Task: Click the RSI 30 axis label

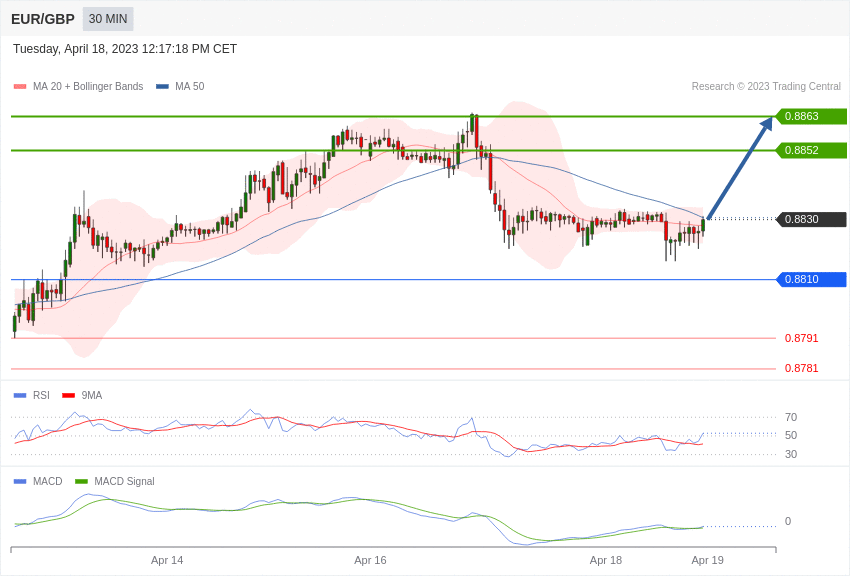Action: pos(791,454)
